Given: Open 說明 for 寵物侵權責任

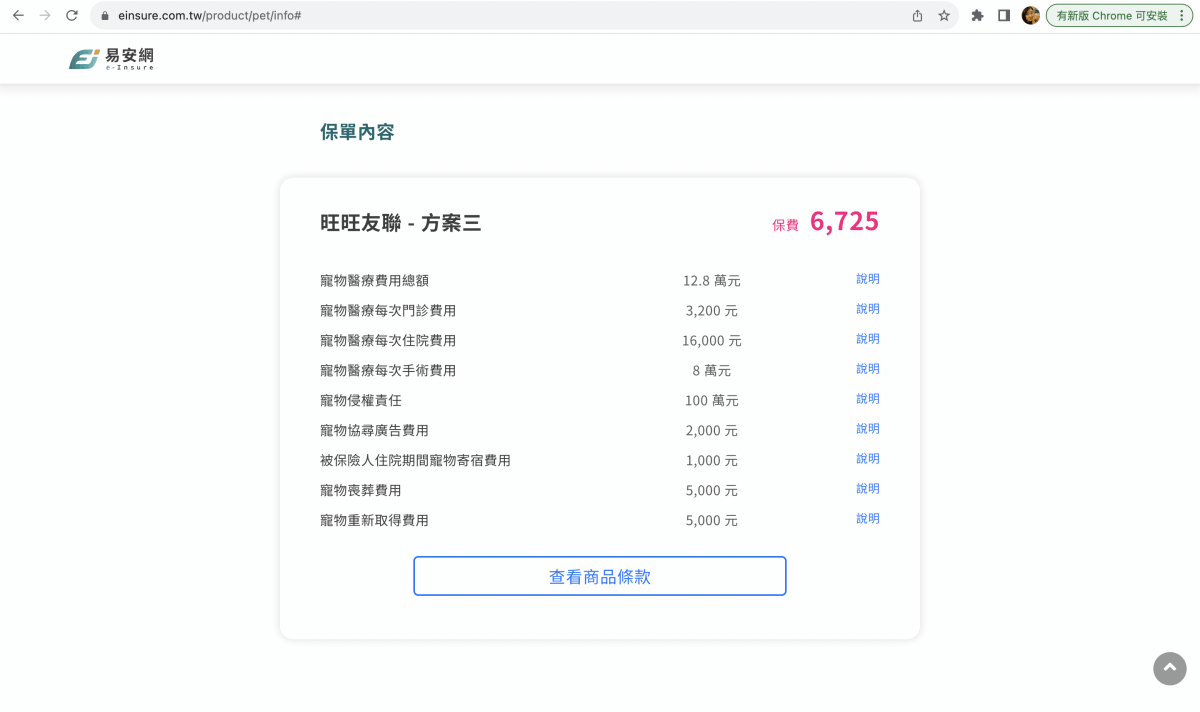Looking at the screenshot, I should click(x=867, y=399).
